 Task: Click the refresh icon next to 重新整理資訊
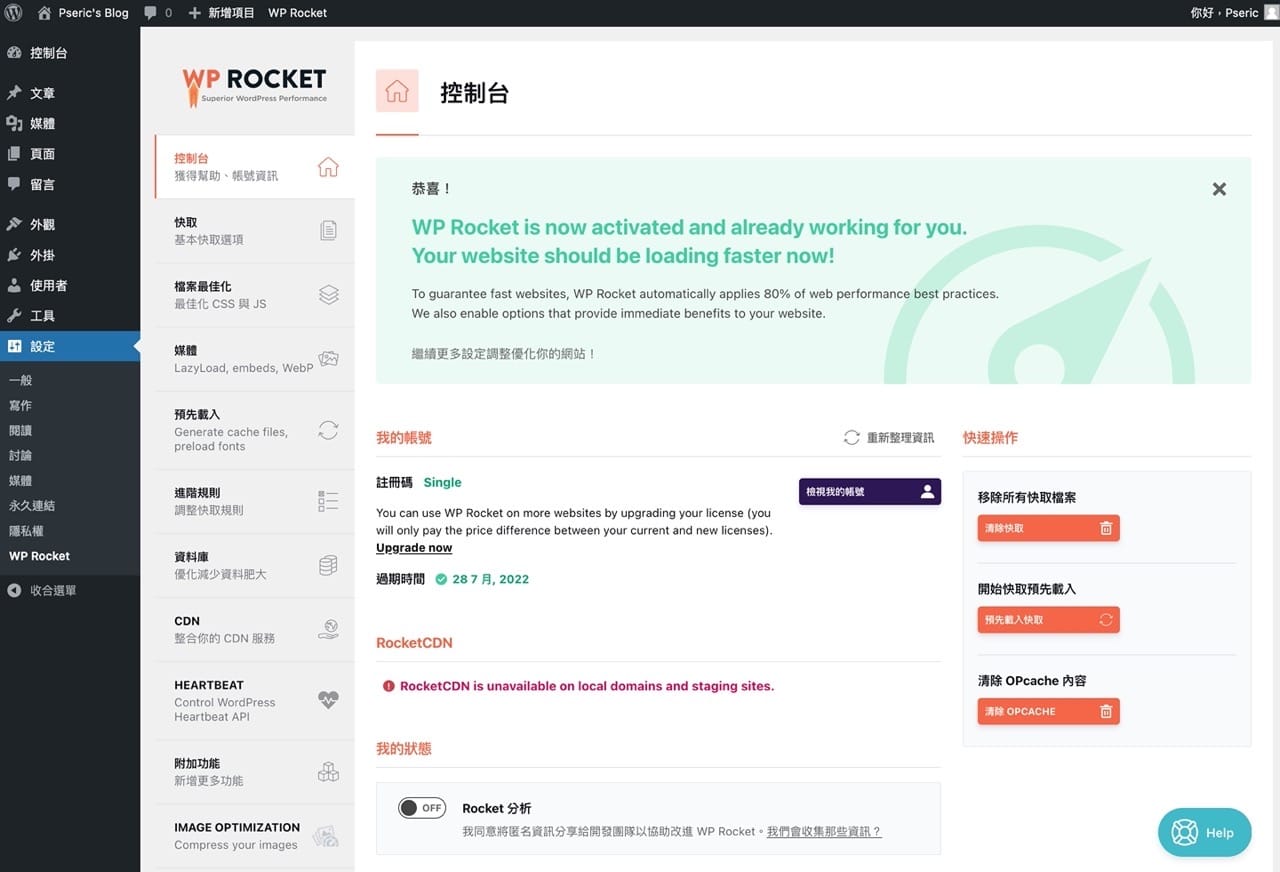click(x=852, y=437)
